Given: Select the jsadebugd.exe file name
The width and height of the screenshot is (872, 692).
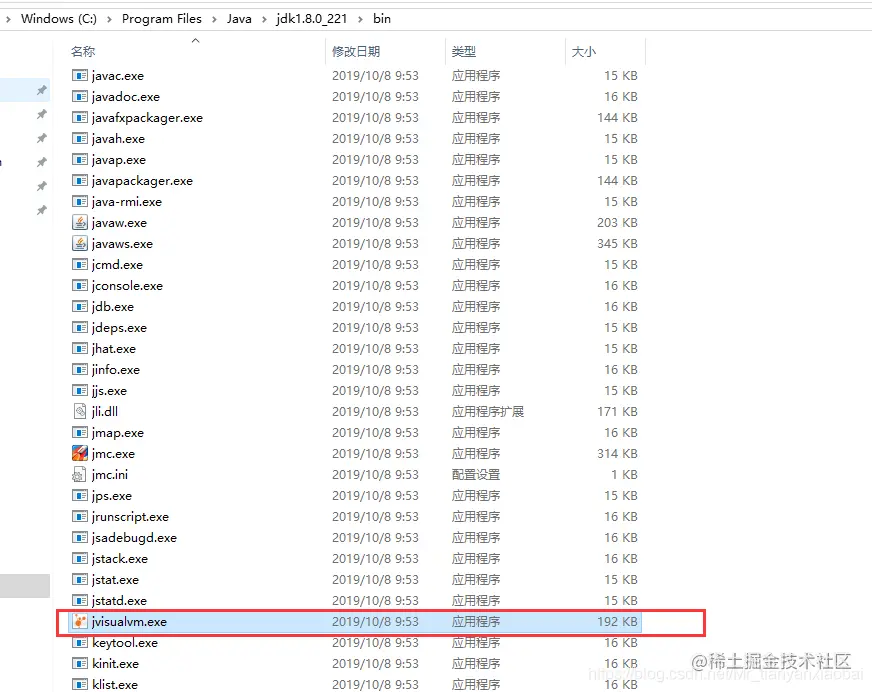Looking at the screenshot, I should tap(134, 538).
